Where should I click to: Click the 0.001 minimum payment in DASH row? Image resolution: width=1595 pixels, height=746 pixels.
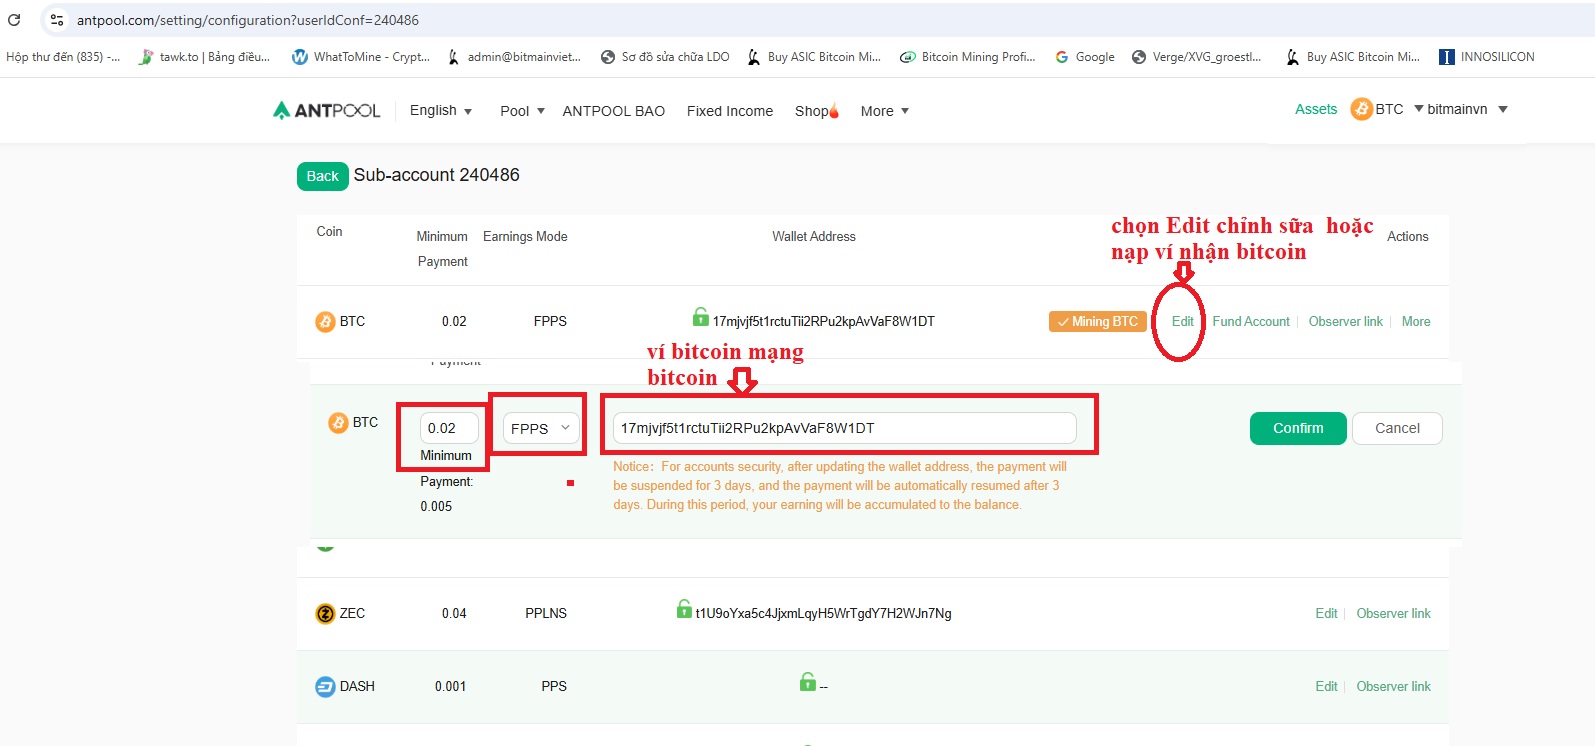coord(451,686)
